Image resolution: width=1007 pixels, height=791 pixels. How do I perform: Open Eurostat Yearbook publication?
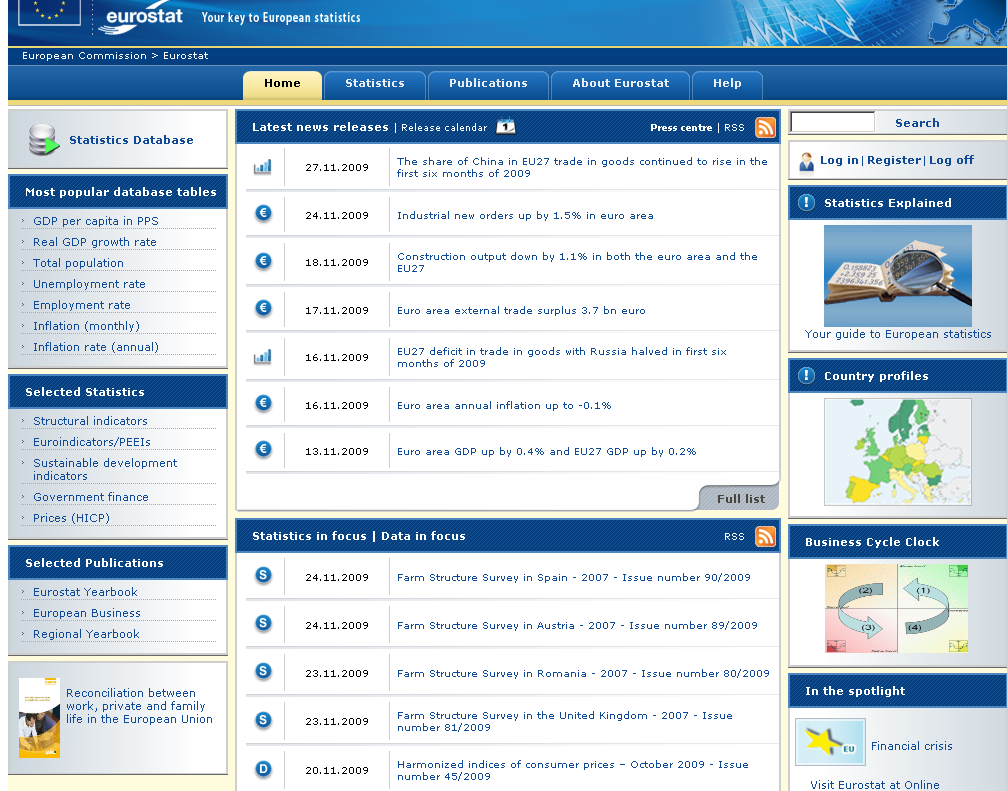coord(85,592)
